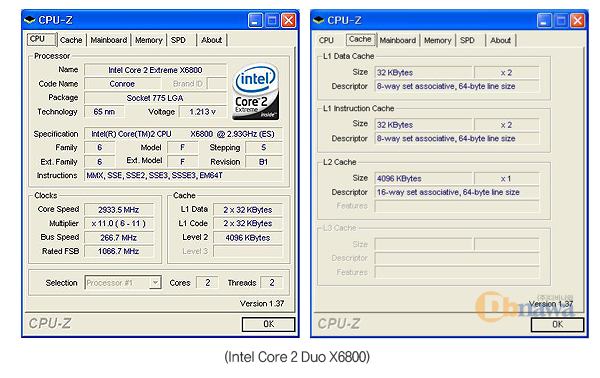Viewport: 600px width, 378px height.
Task: Close the left CPU-Z window
Action: [x=289, y=20]
